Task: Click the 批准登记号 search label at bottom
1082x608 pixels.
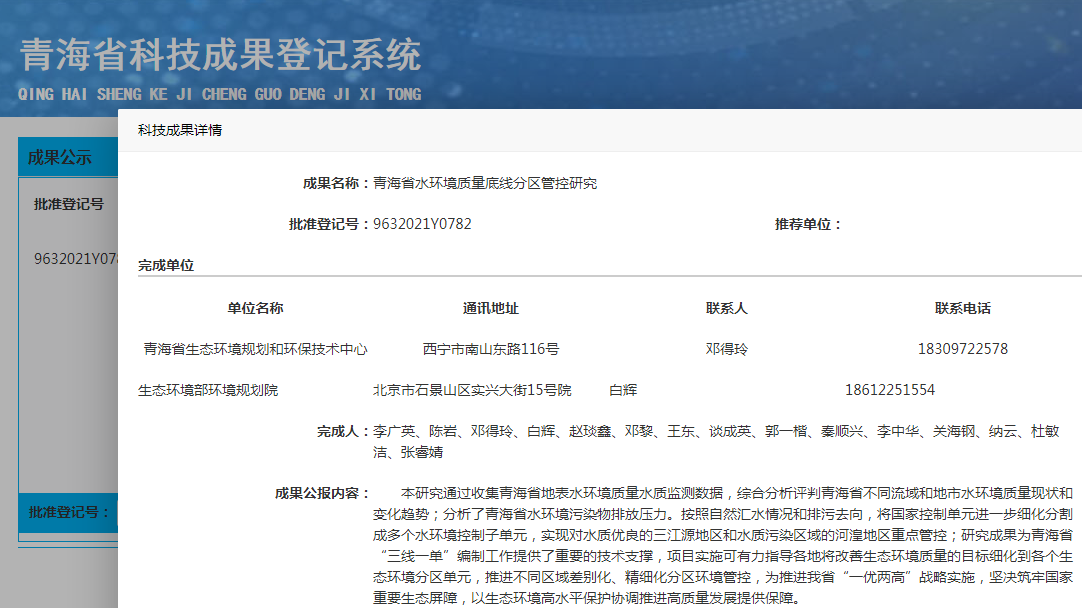Action: 68,512
